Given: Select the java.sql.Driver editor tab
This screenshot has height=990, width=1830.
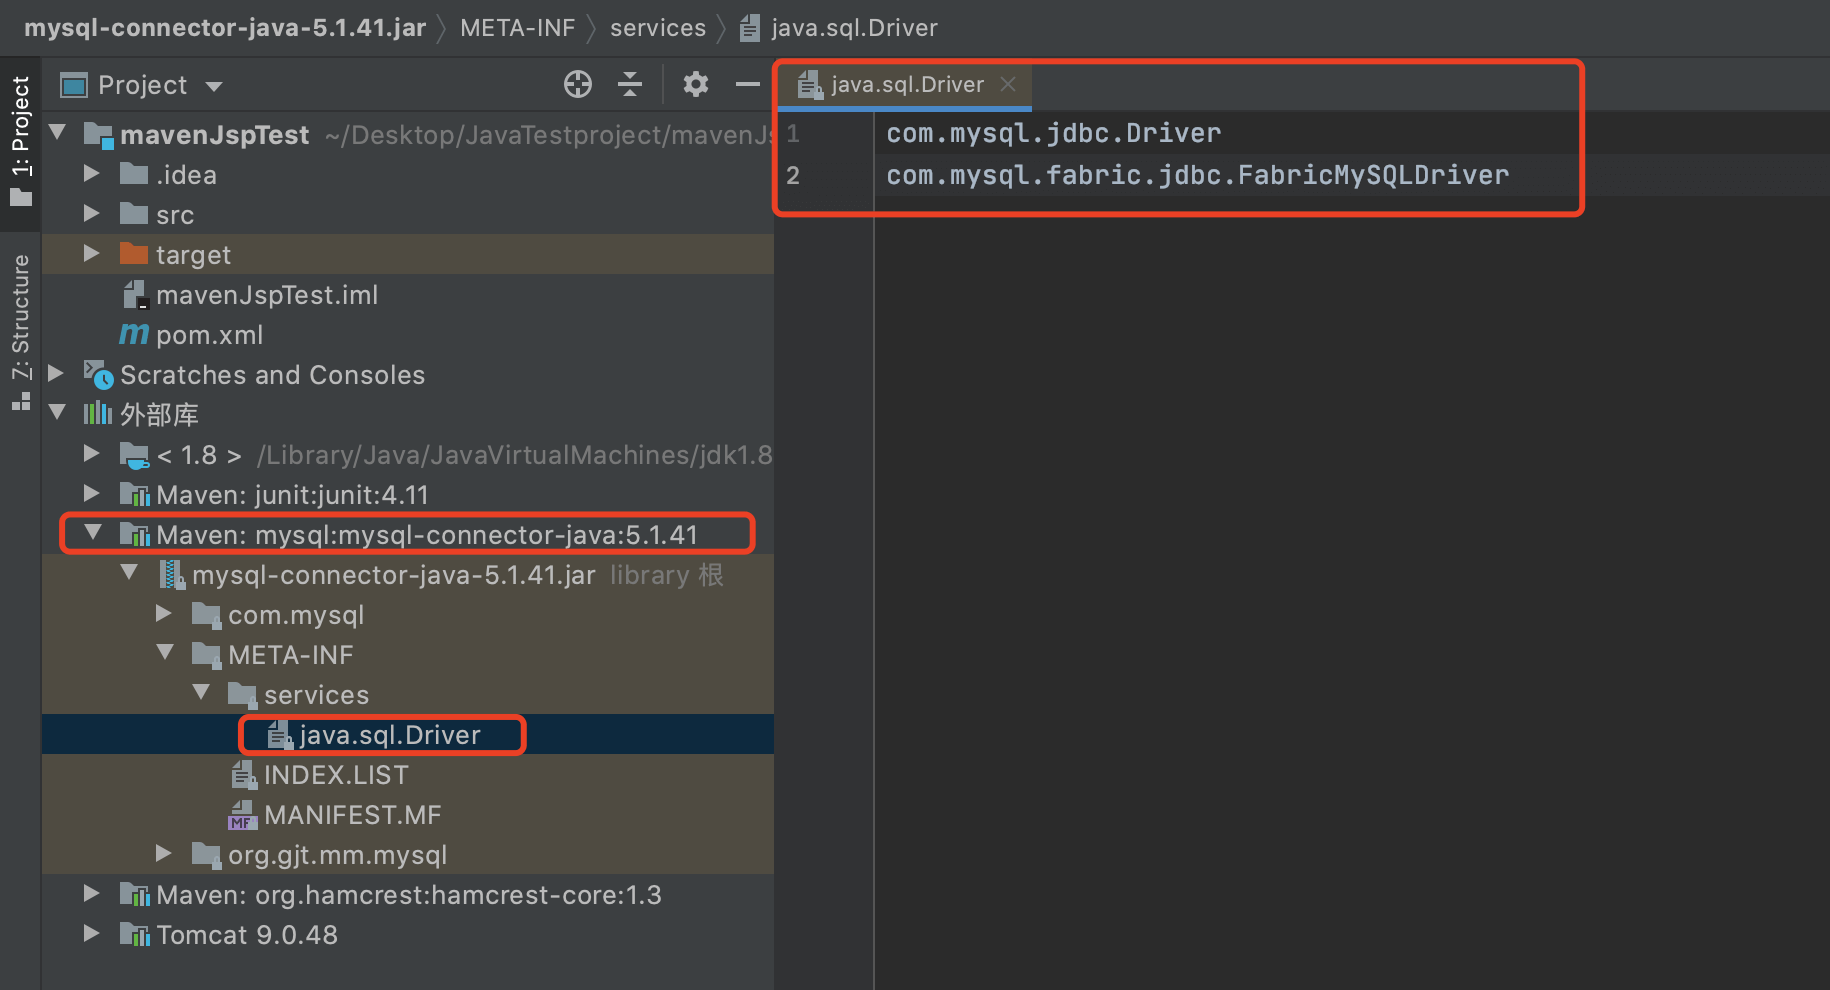Looking at the screenshot, I should coord(906,85).
